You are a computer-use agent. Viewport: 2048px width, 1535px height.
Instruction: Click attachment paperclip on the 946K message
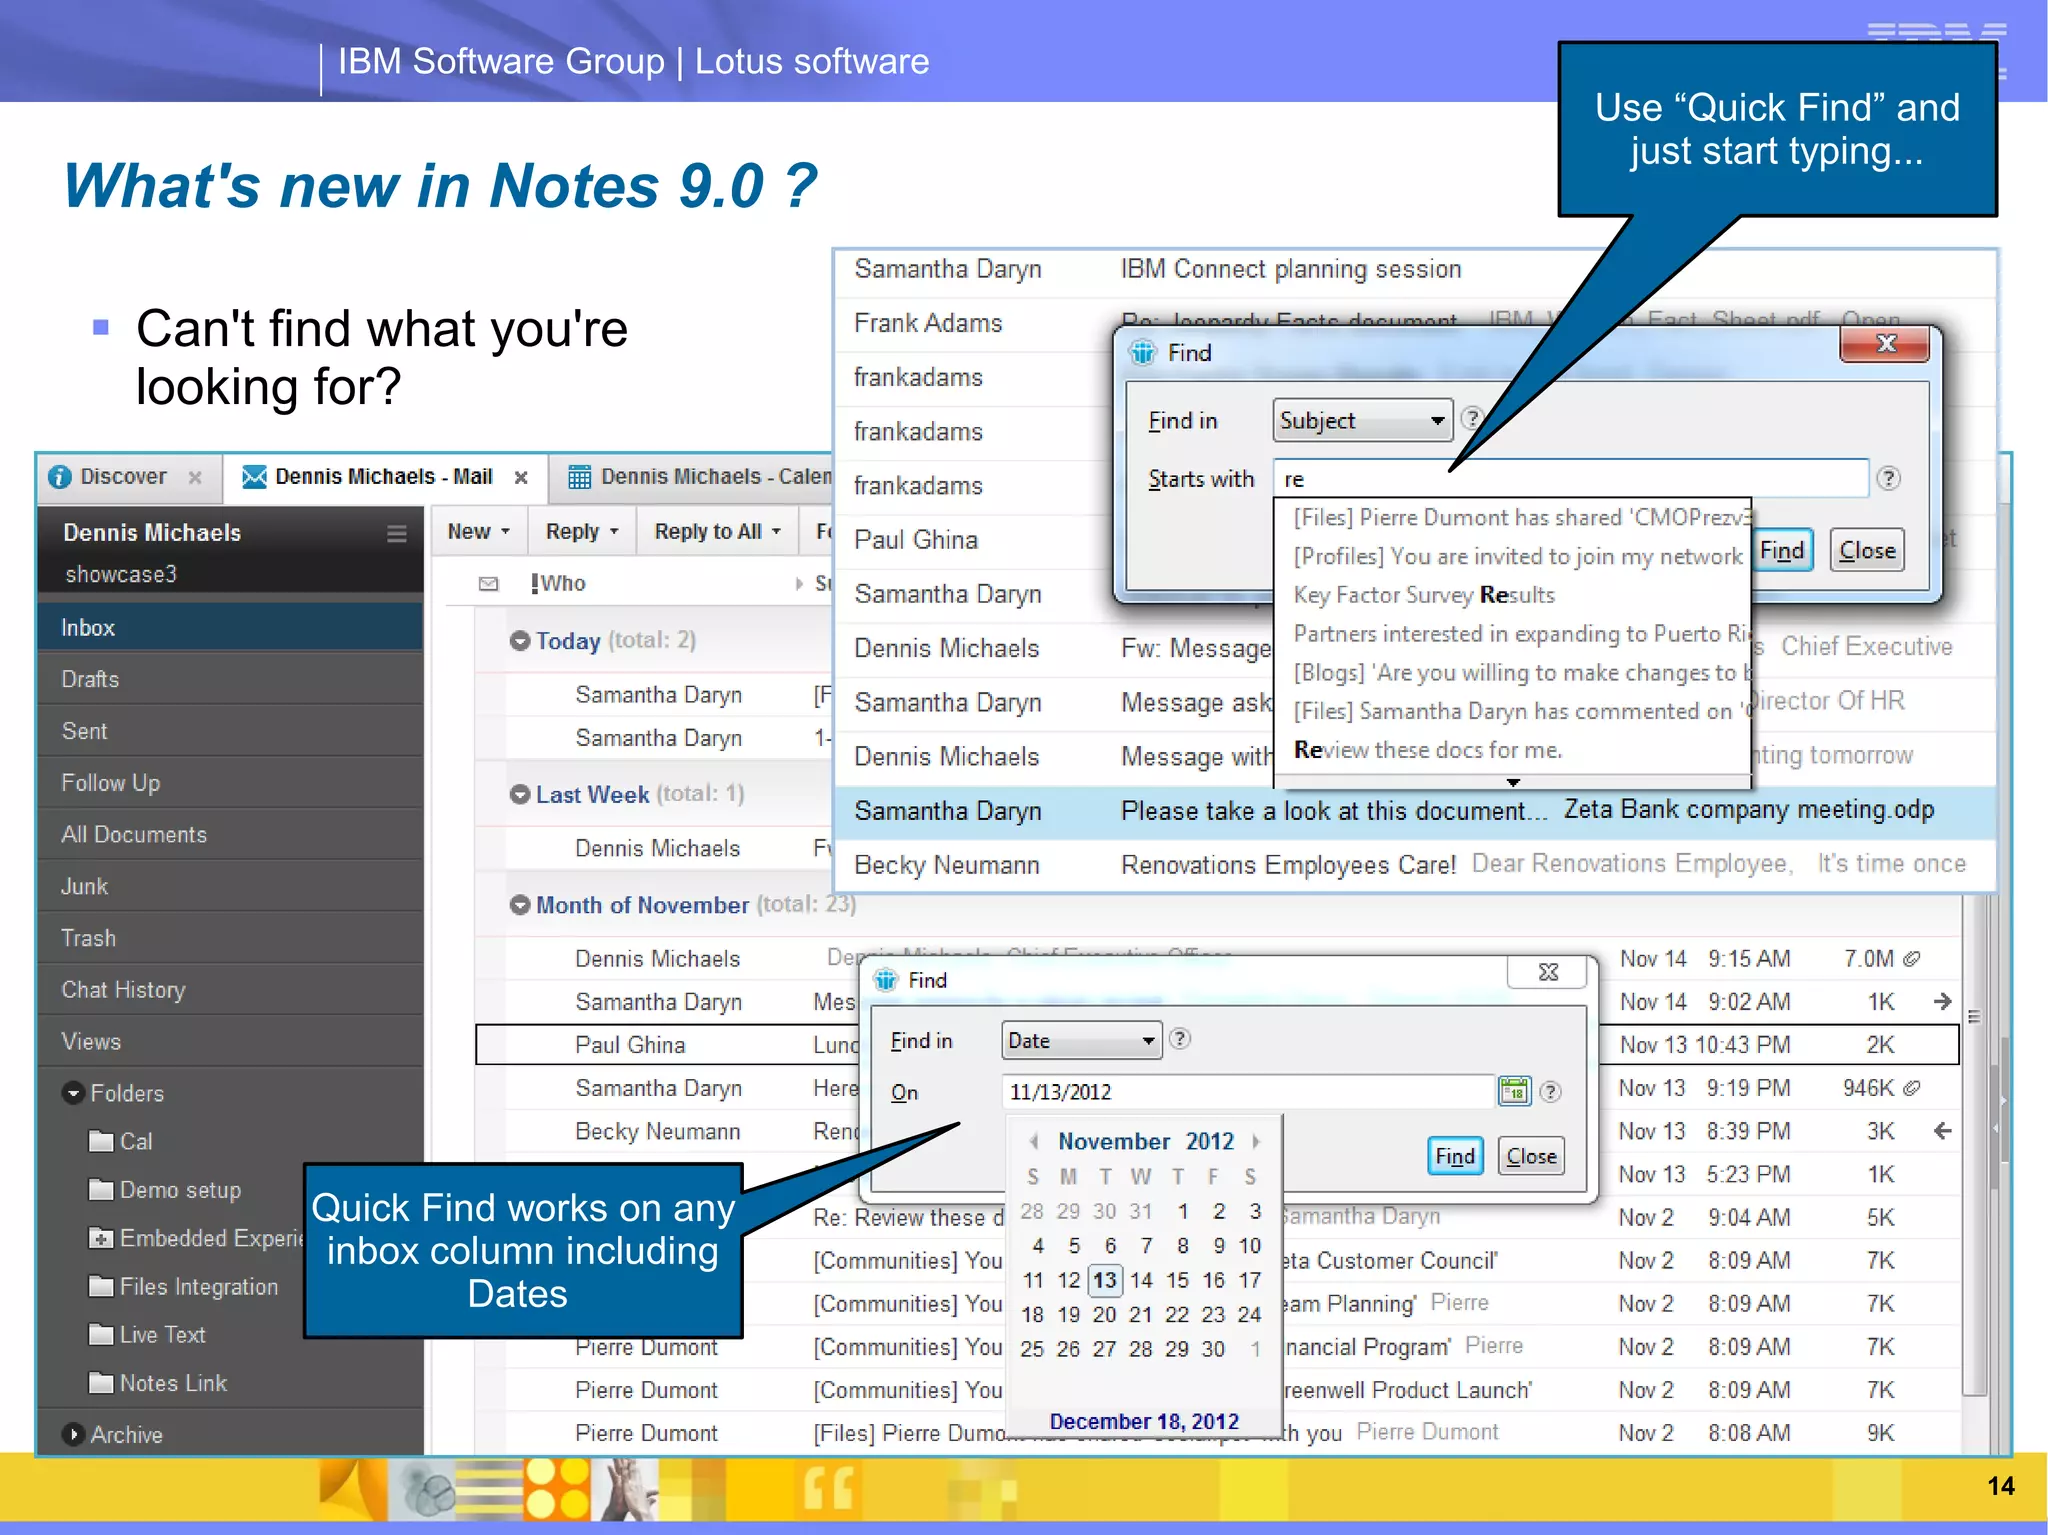1911,1088
